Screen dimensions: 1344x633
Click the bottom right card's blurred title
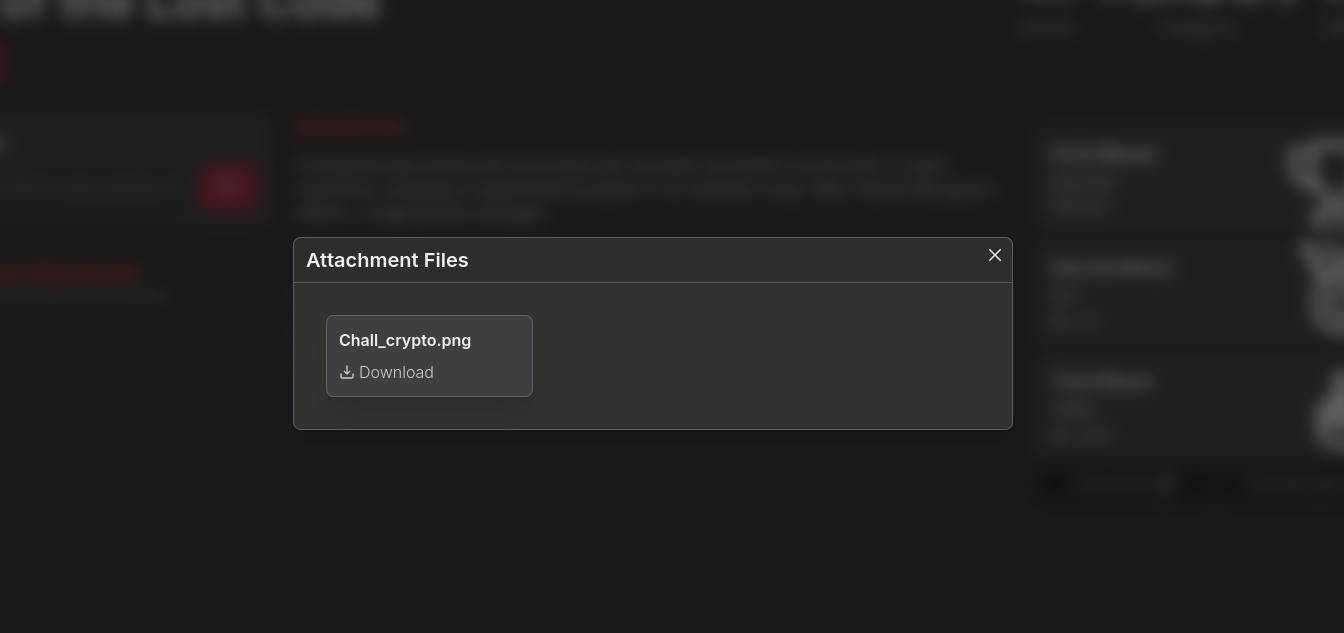click(x=1102, y=381)
